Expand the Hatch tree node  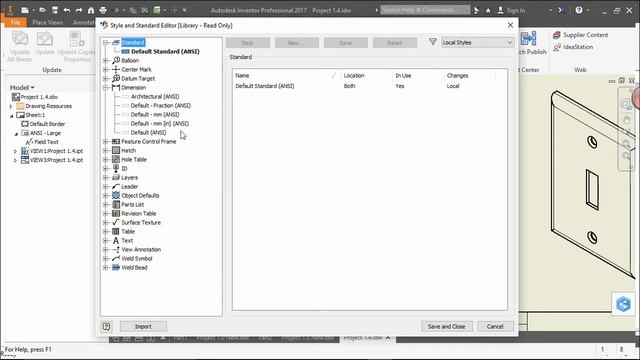coord(105,150)
